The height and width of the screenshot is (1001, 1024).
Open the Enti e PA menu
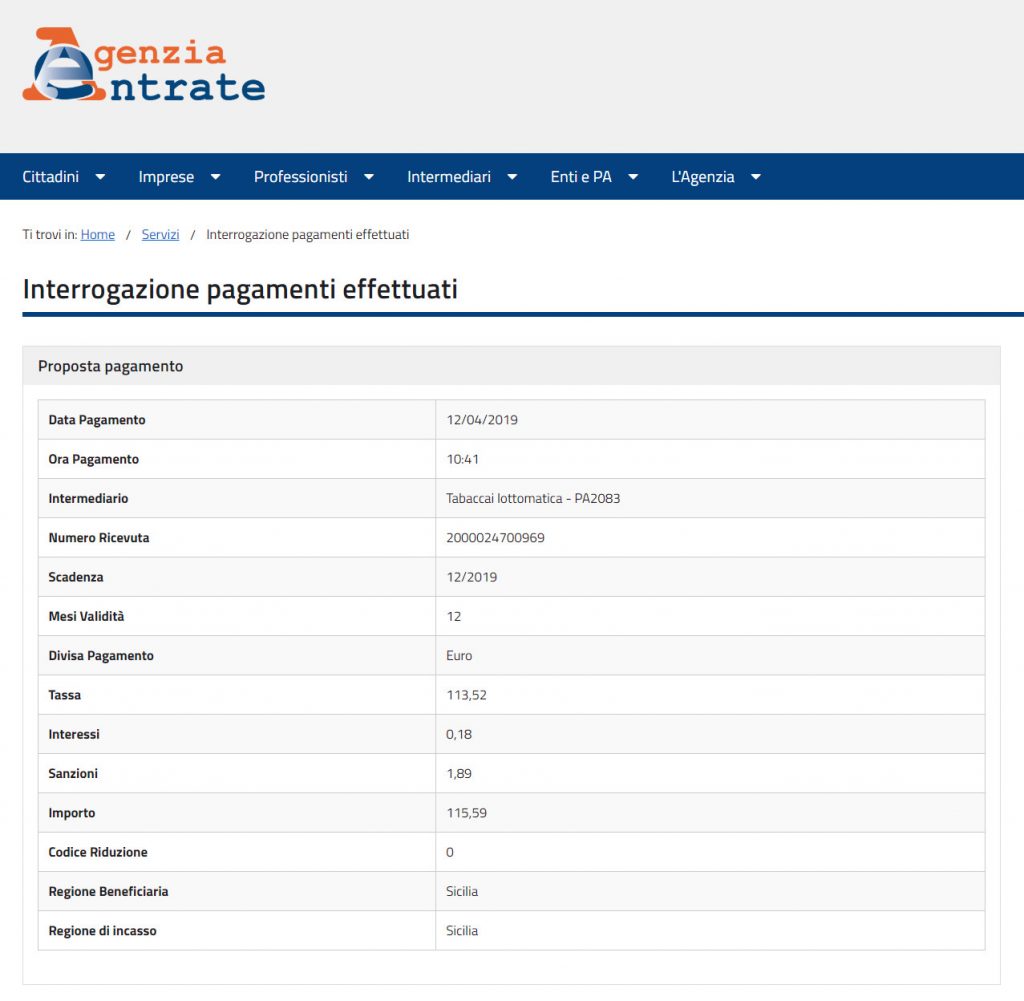click(580, 177)
